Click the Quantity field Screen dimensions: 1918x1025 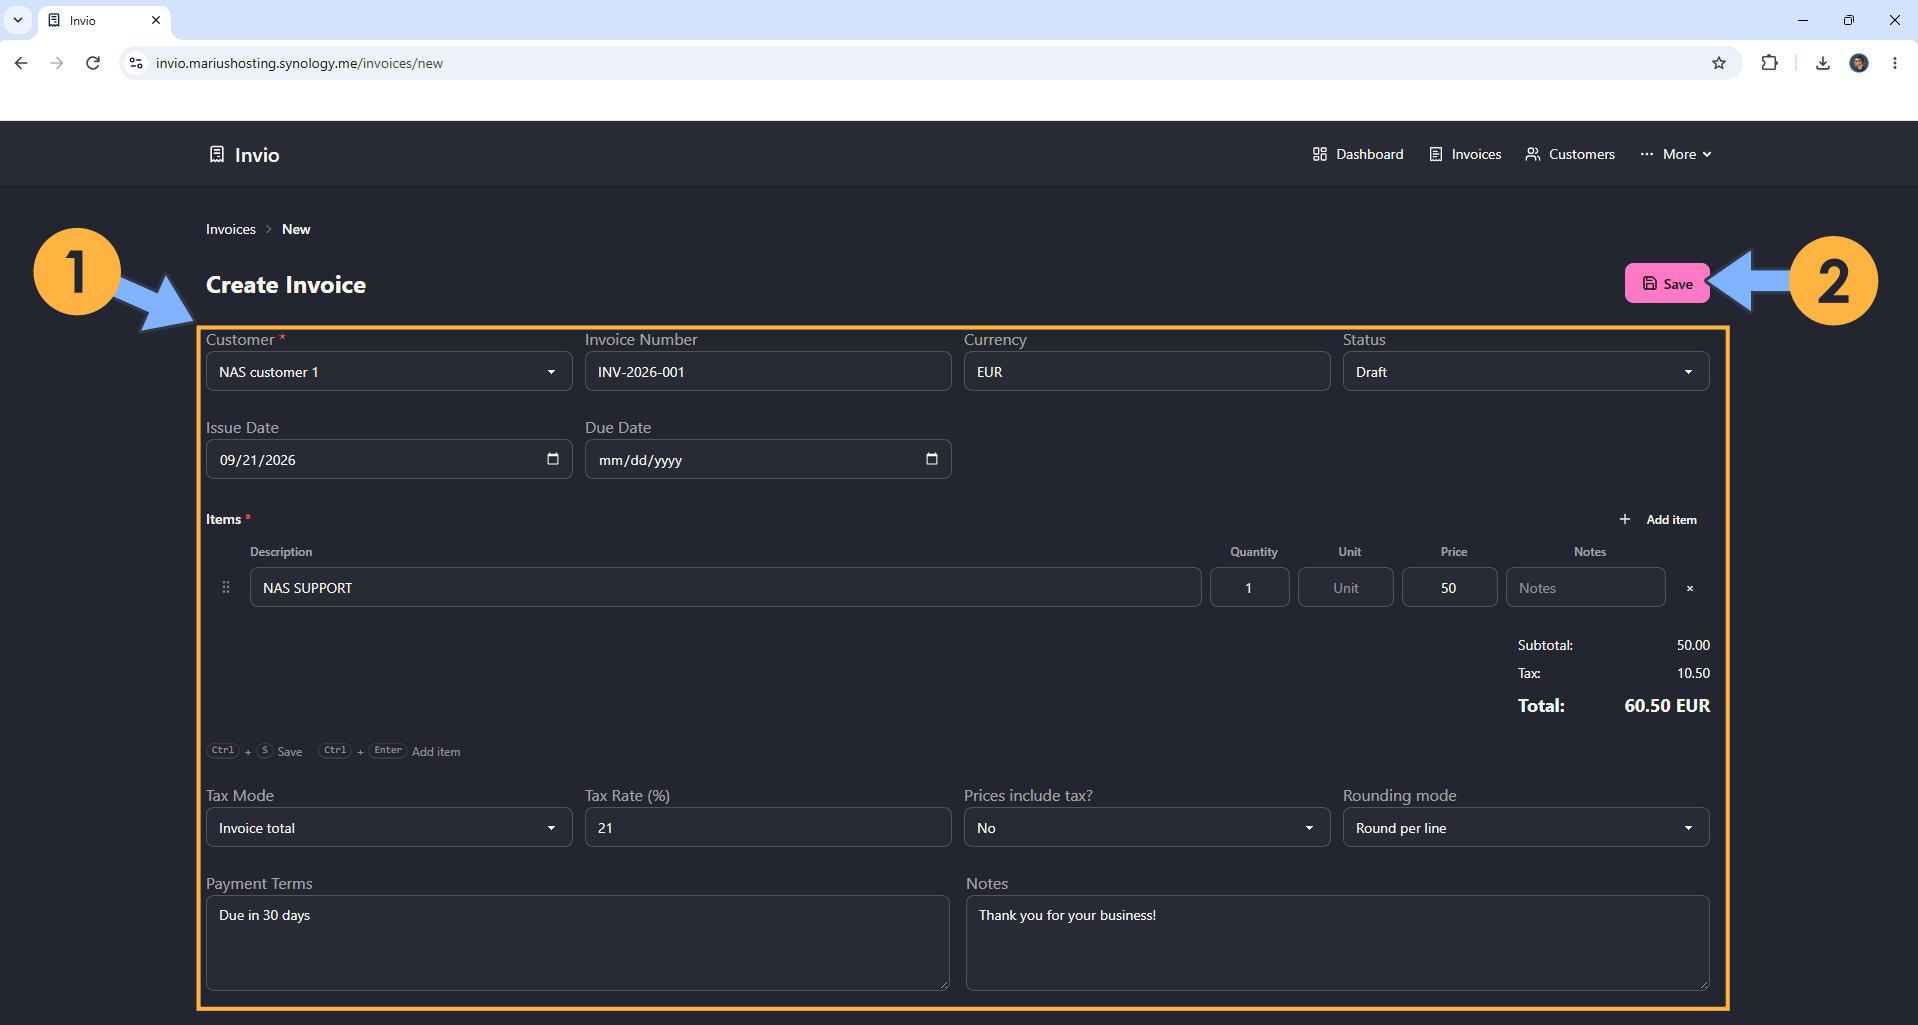1249,587
